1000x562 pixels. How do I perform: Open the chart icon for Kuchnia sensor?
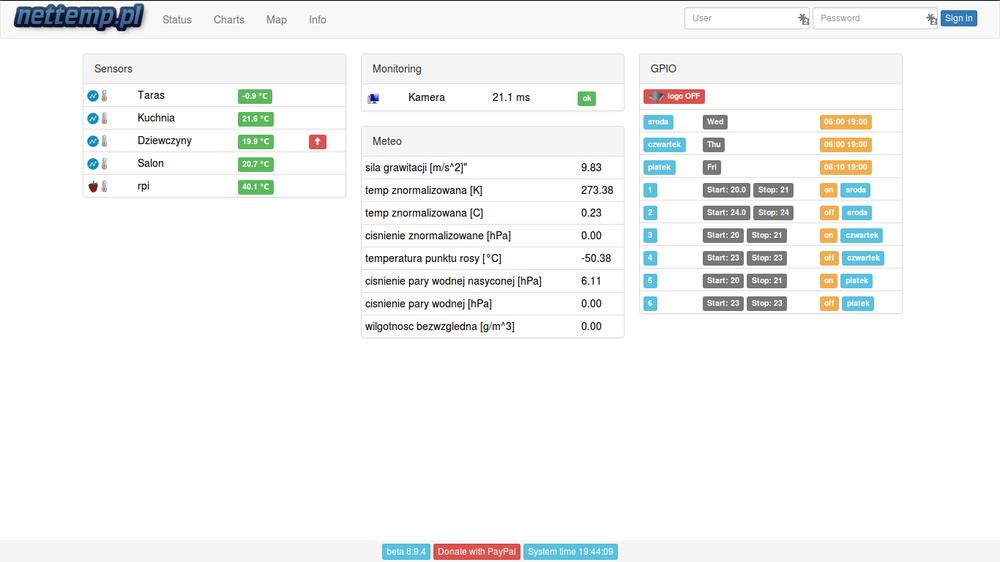click(92, 119)
